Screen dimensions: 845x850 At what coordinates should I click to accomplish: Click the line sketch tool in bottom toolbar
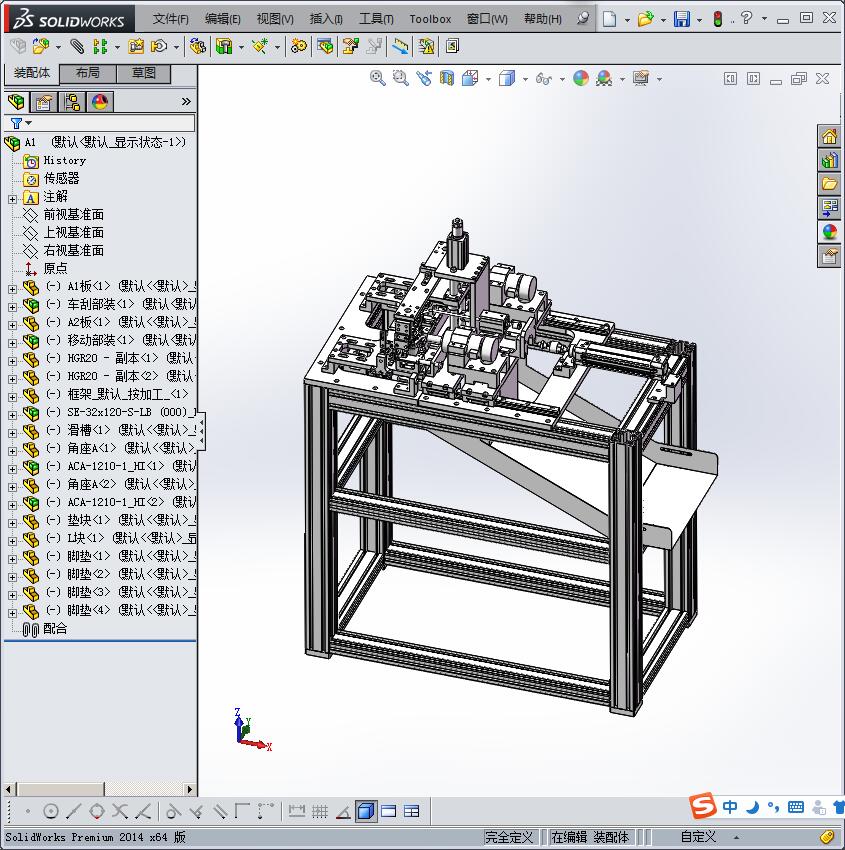coord(73,811)
